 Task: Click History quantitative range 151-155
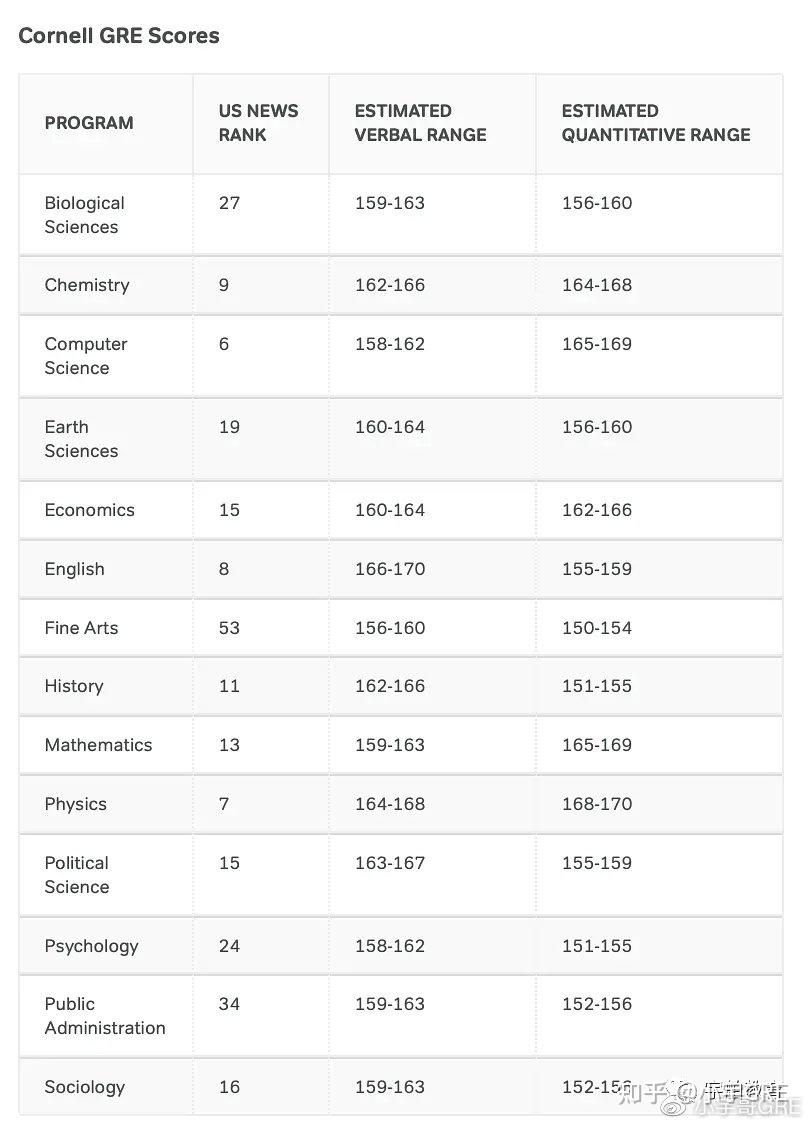(x=597, y=686)
